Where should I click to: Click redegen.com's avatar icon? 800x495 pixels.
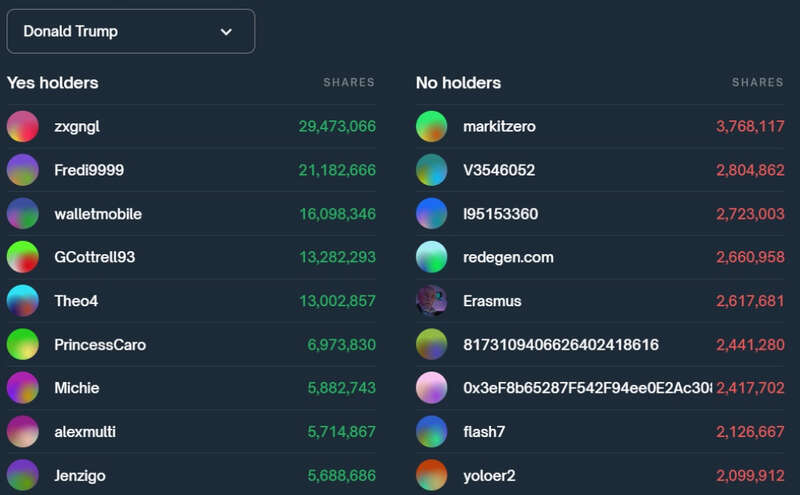coord(431,257)
